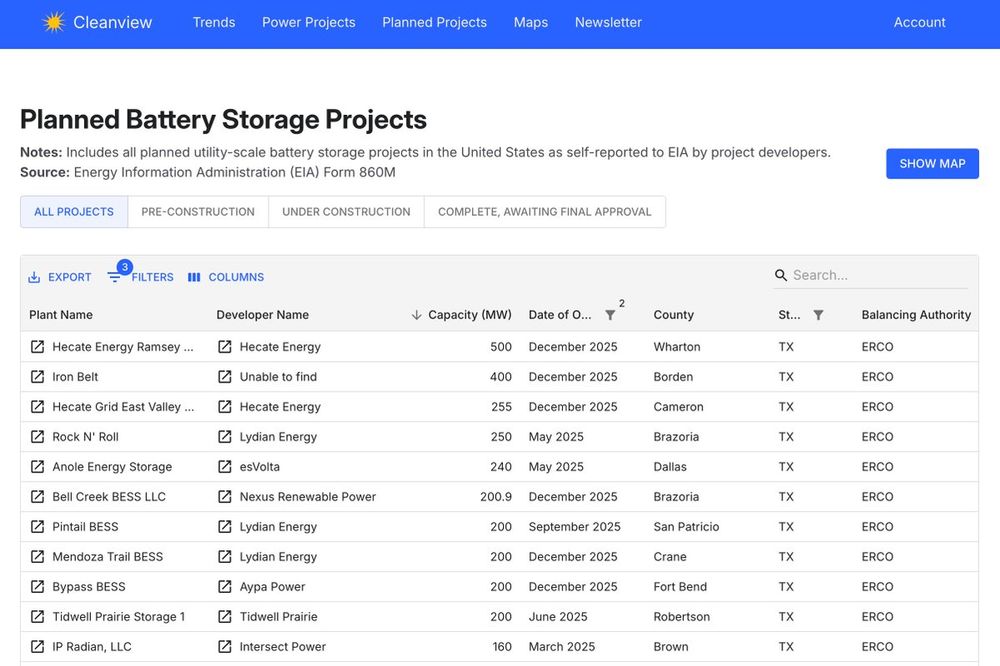
Task: Sort by Developer Name column header
Action: (x=263, y=314)
